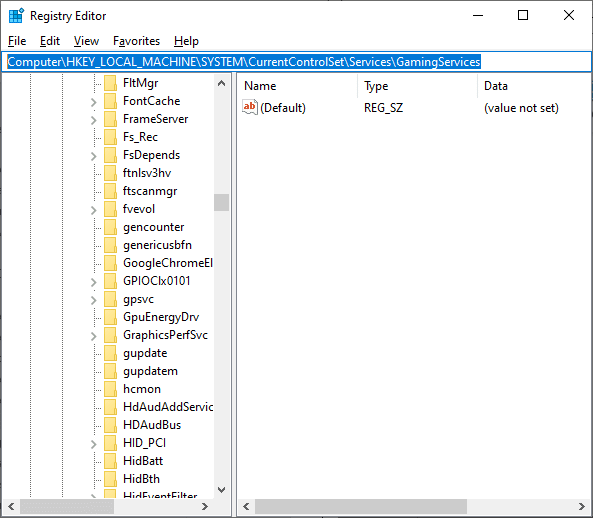Select the genericusbfn key
The height and width of the screenshot is (518, 593).
click(x=157, y=245)
